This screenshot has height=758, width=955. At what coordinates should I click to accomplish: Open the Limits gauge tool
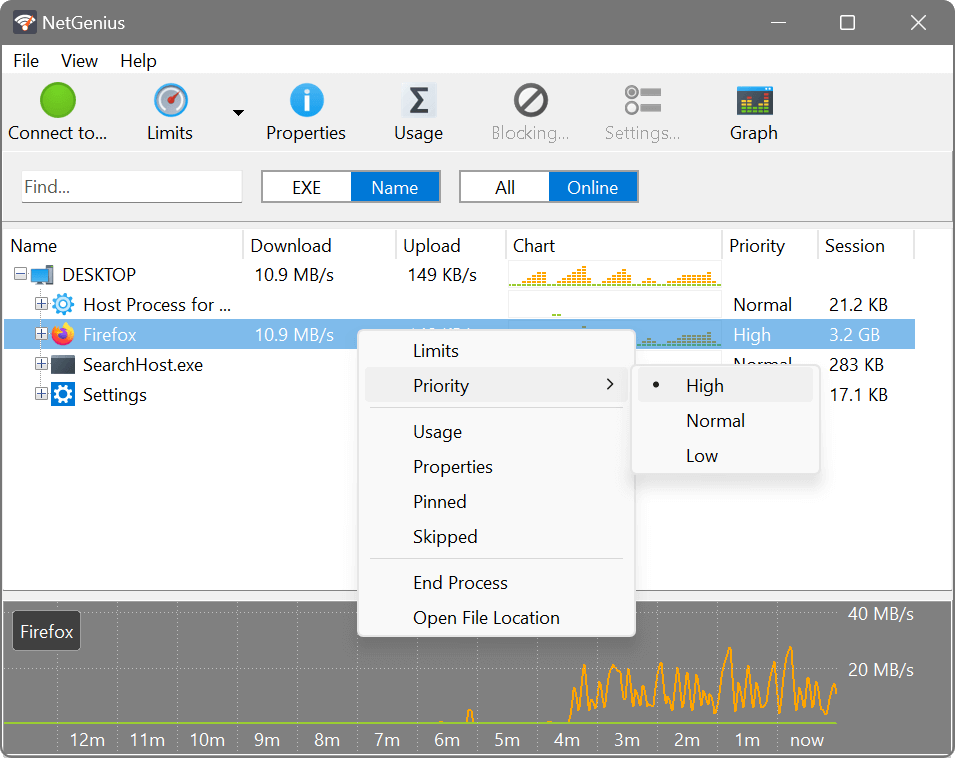pos(170,100)
